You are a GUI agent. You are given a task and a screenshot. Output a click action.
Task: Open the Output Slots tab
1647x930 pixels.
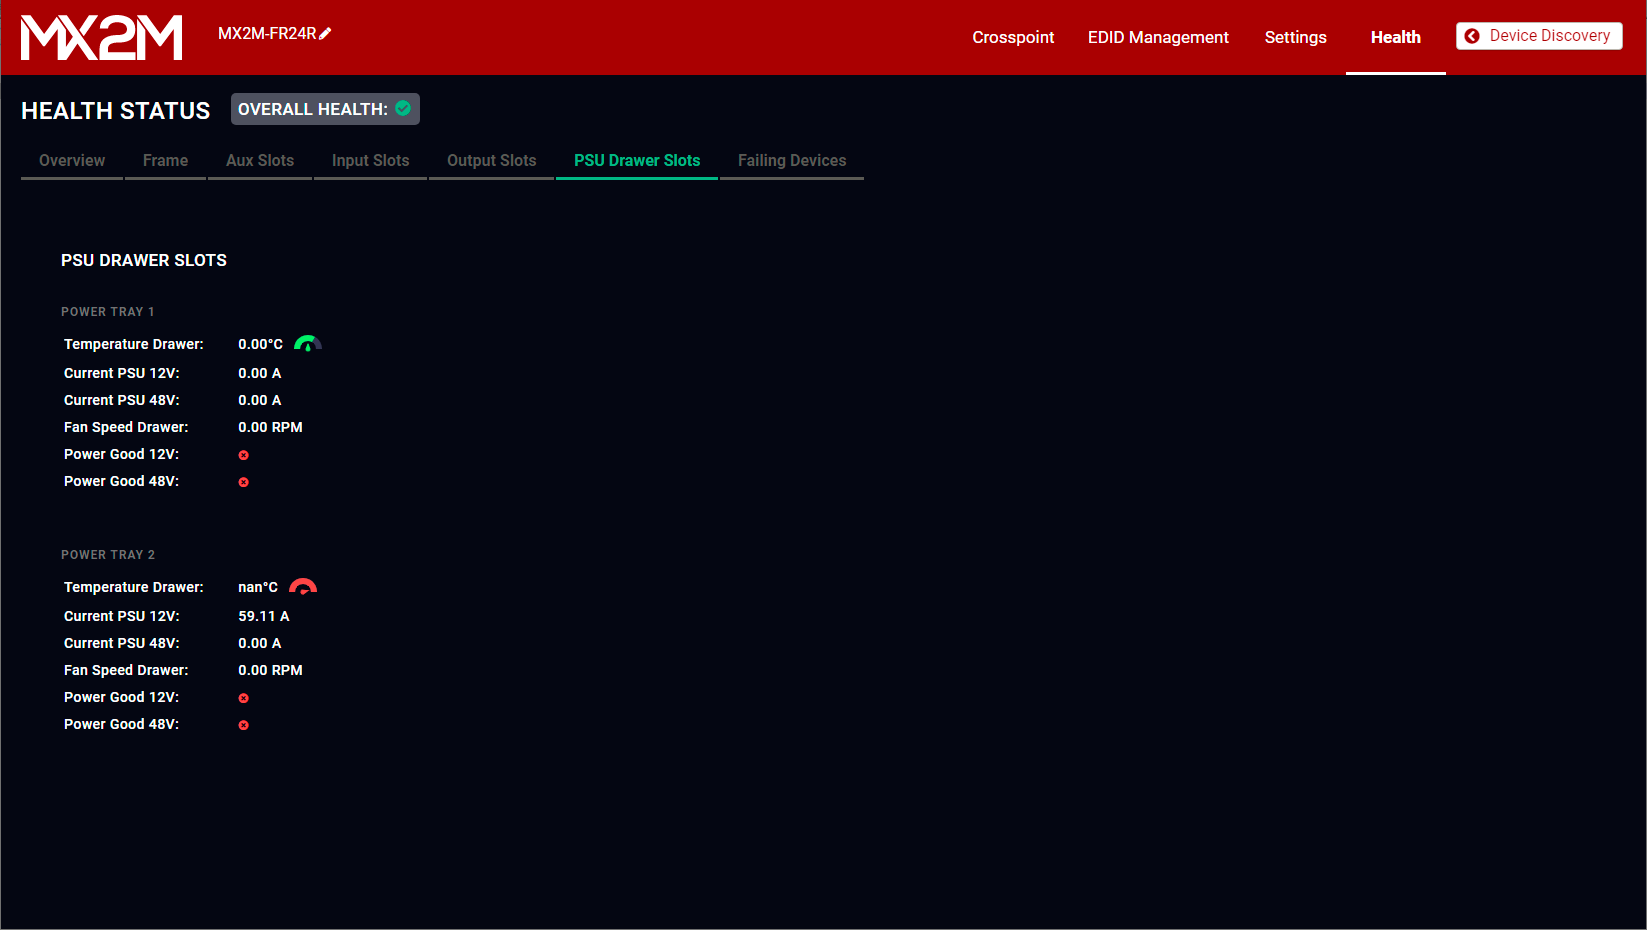pos(491,160)
